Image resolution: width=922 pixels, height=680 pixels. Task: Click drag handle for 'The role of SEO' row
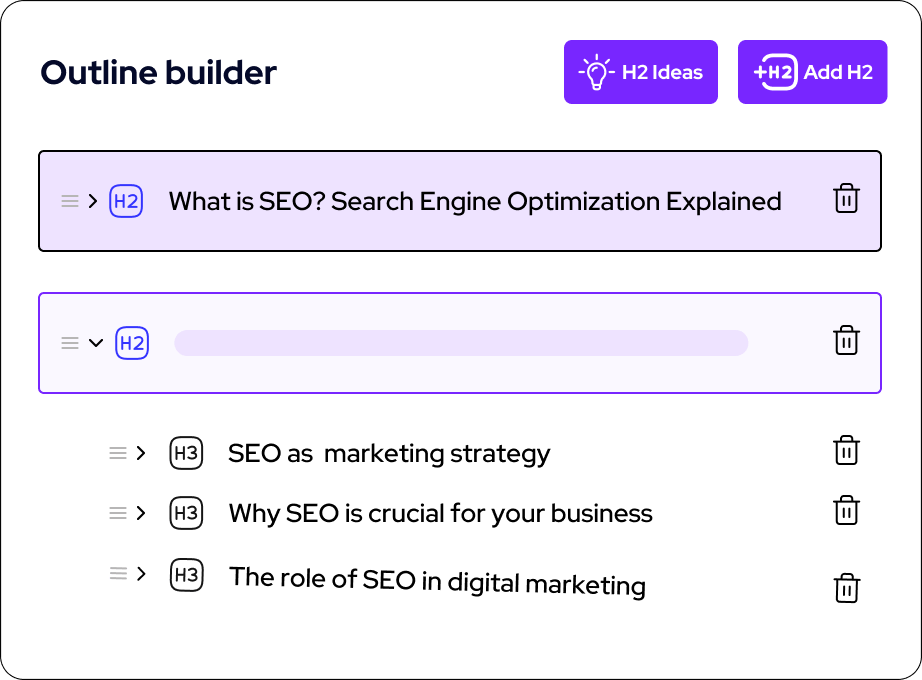click(x=118, y=574)
